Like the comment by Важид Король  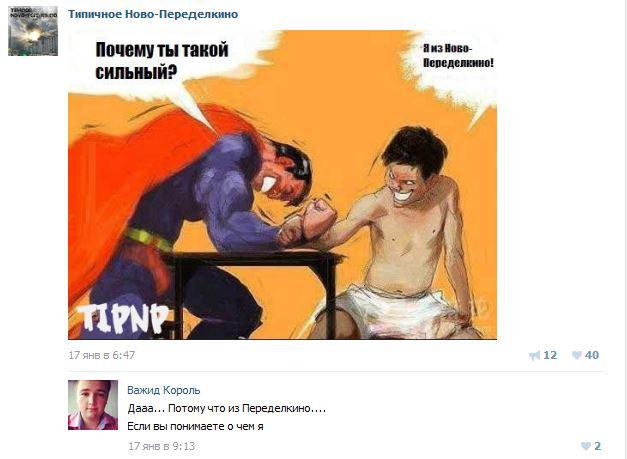click(x=586, y=446)
